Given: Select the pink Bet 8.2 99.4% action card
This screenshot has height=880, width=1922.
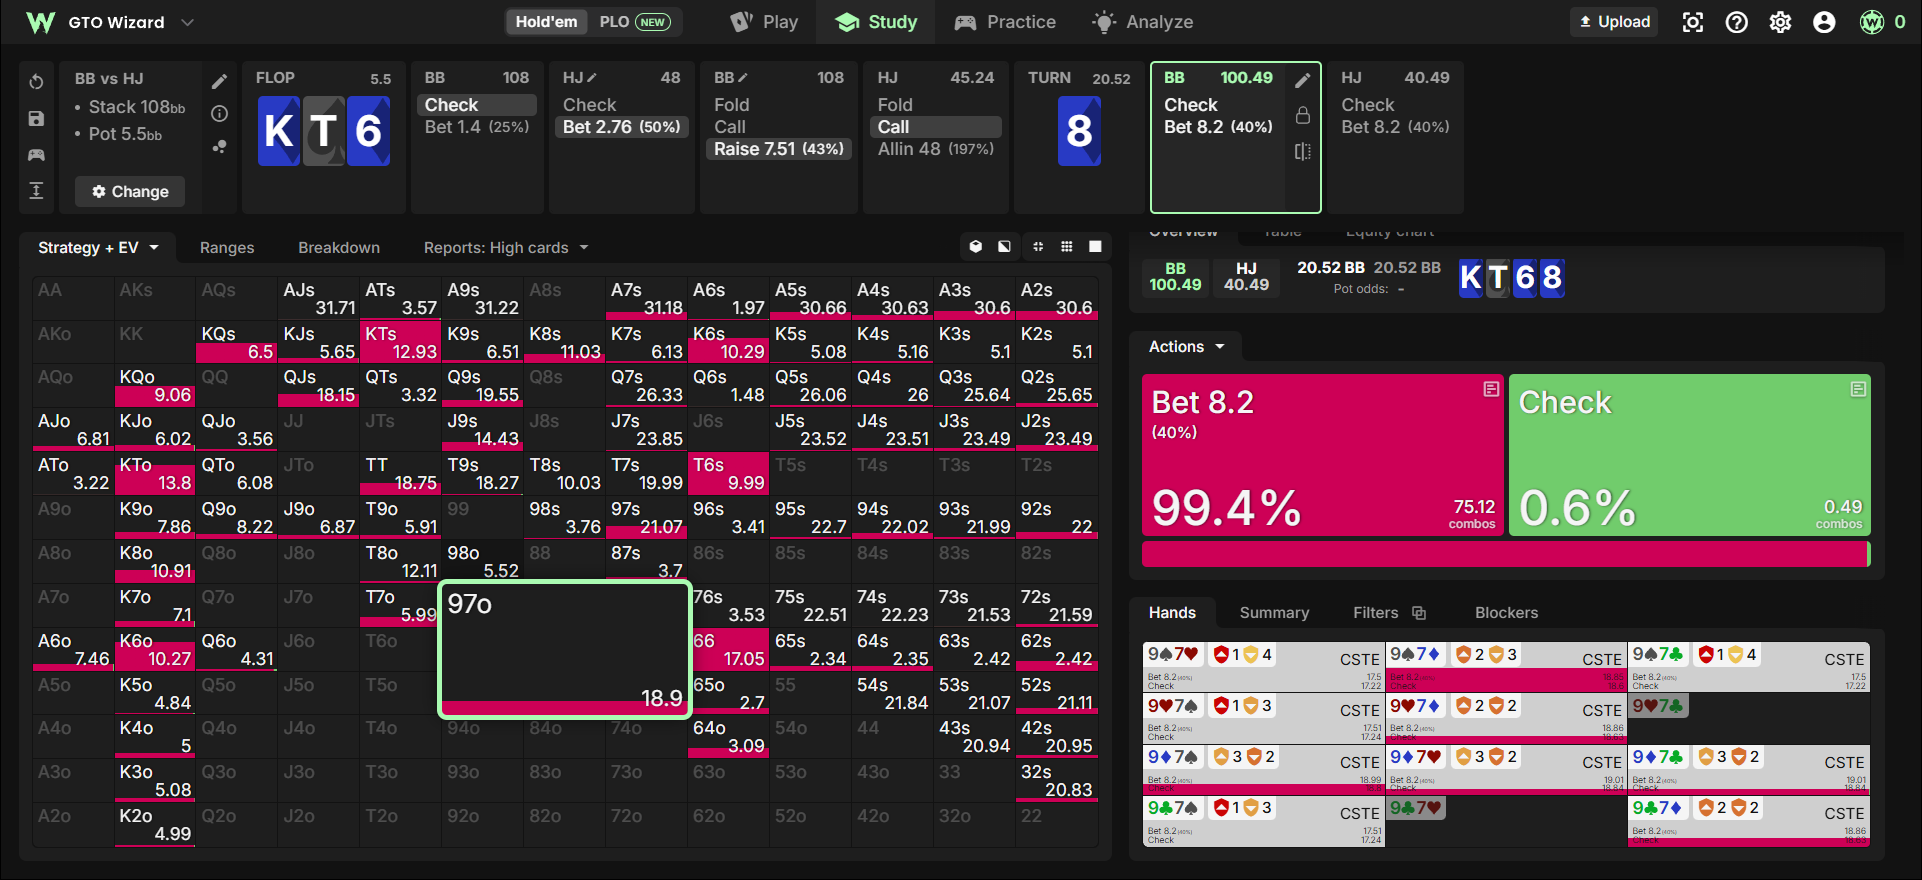Looking at the screenshot, I should [1323, 455].
